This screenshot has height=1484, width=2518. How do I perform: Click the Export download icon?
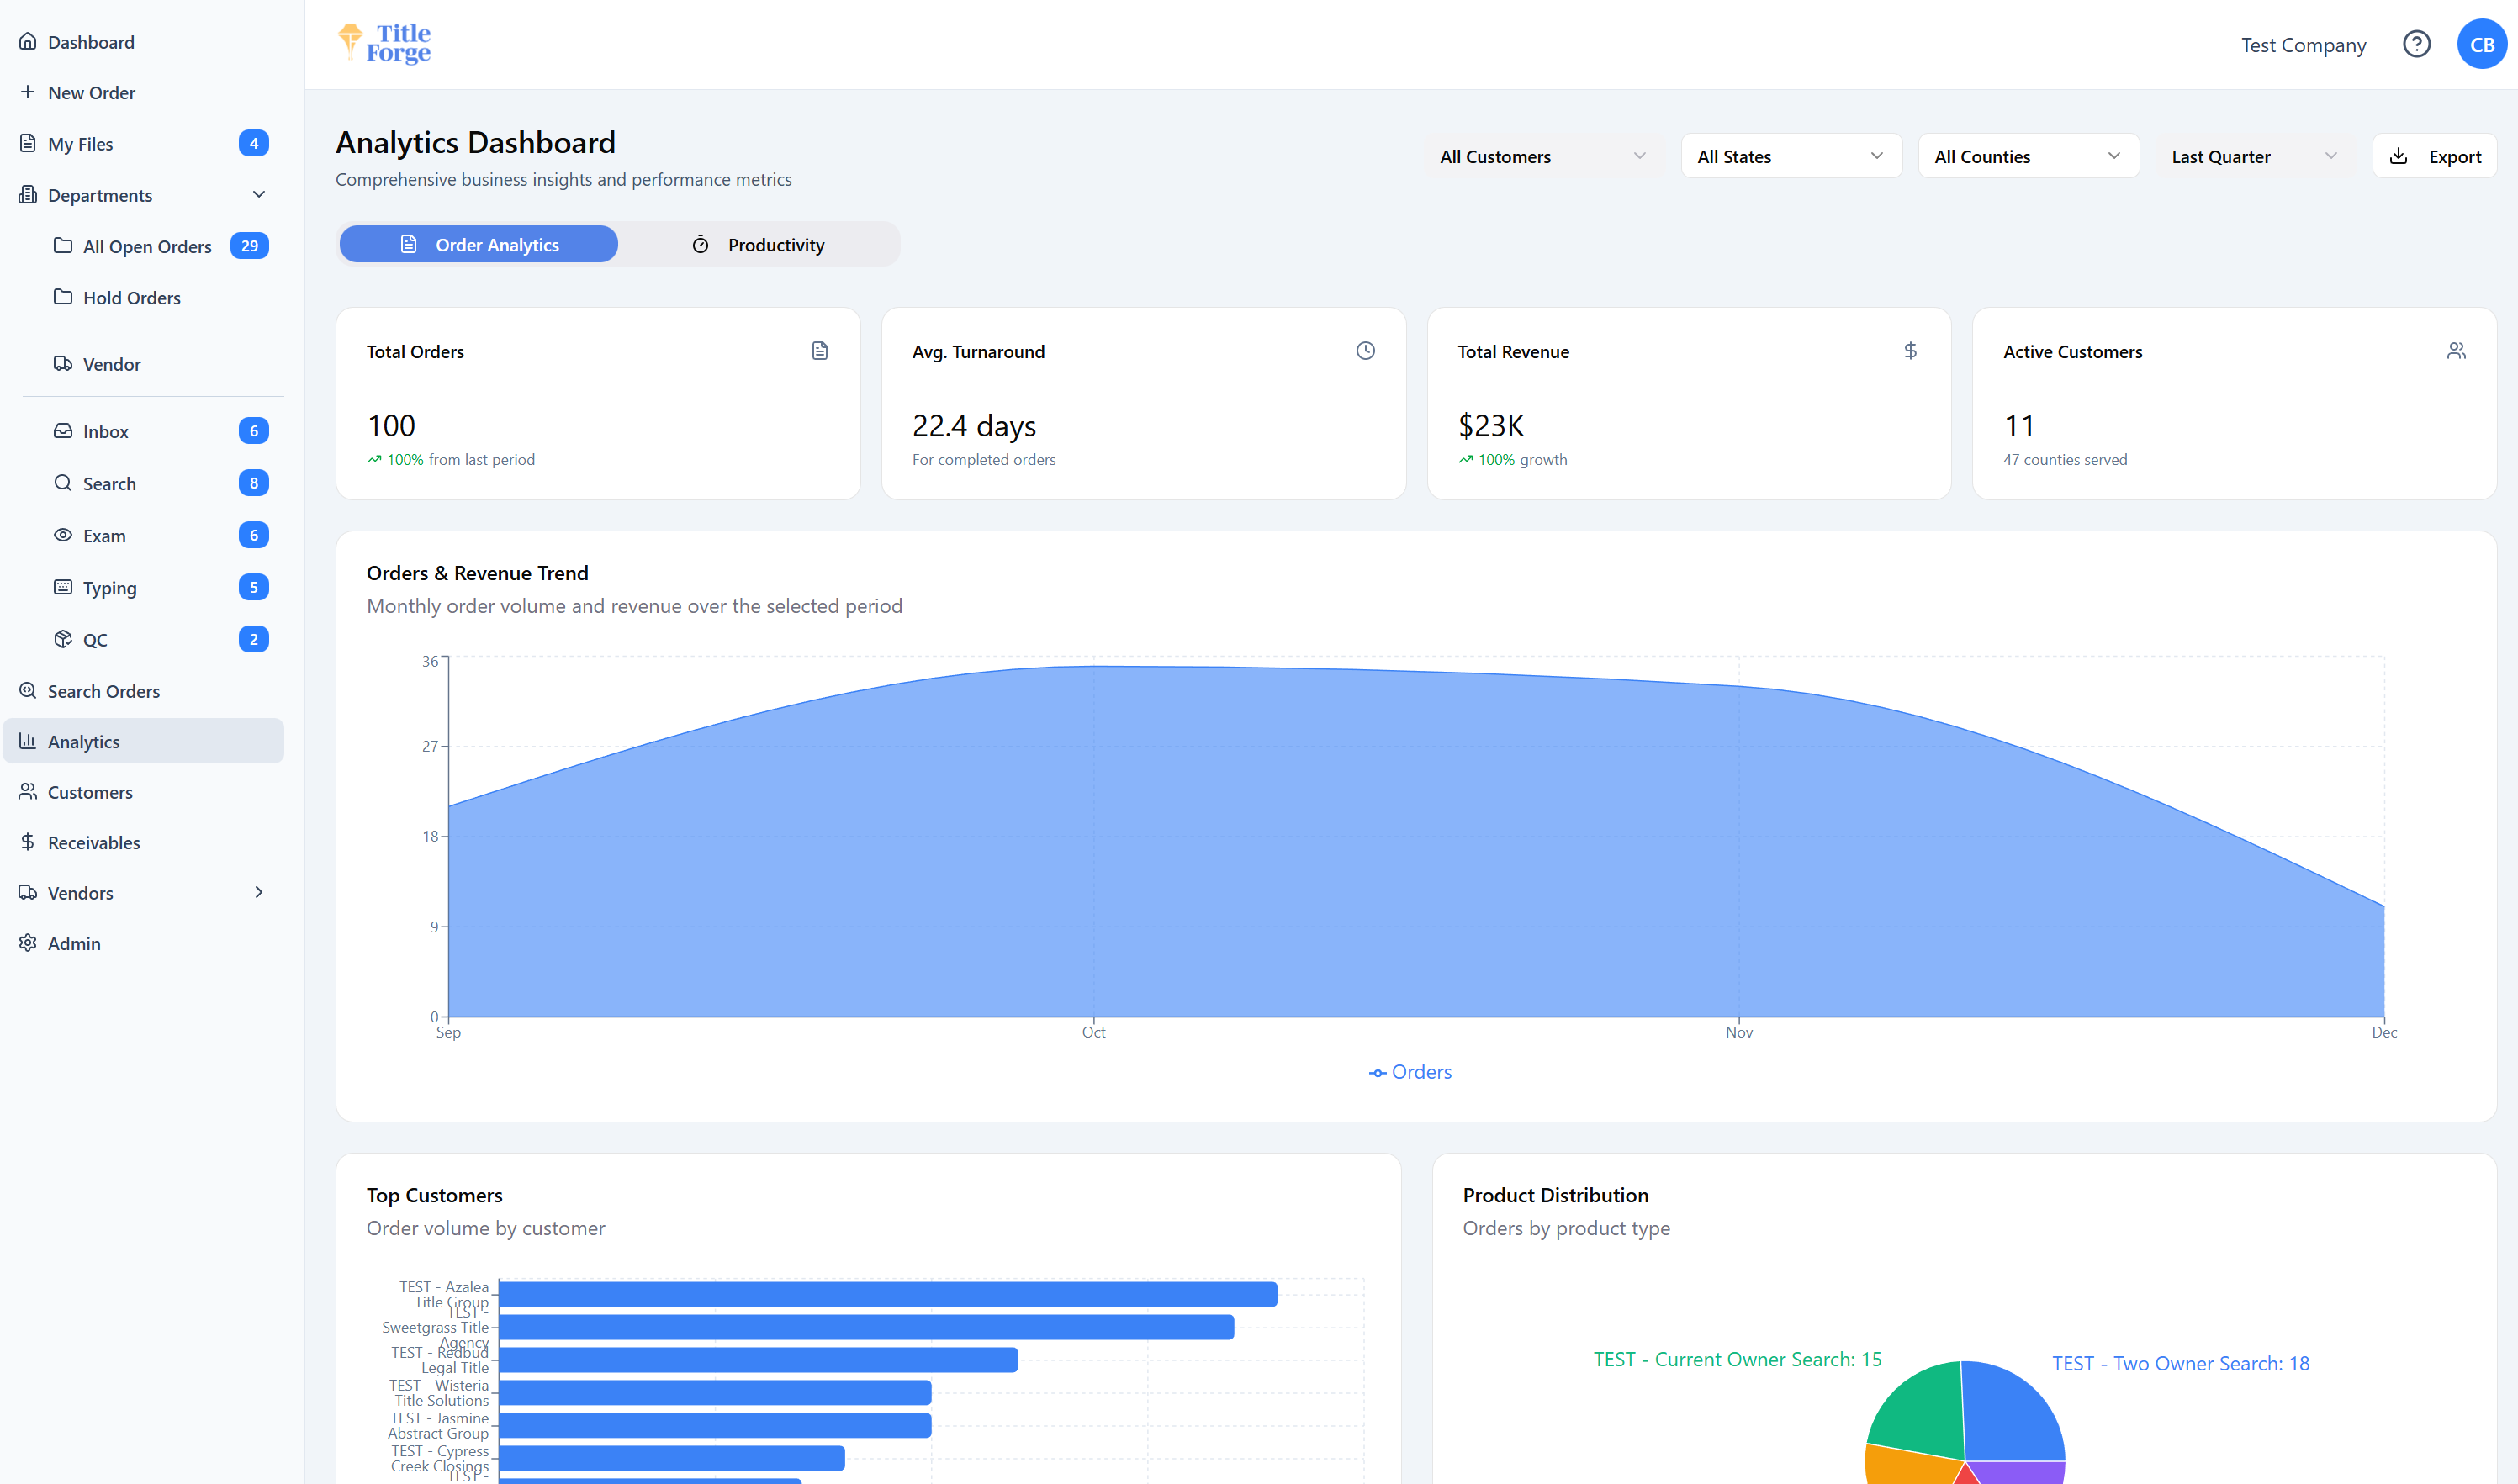point(2398,156)
